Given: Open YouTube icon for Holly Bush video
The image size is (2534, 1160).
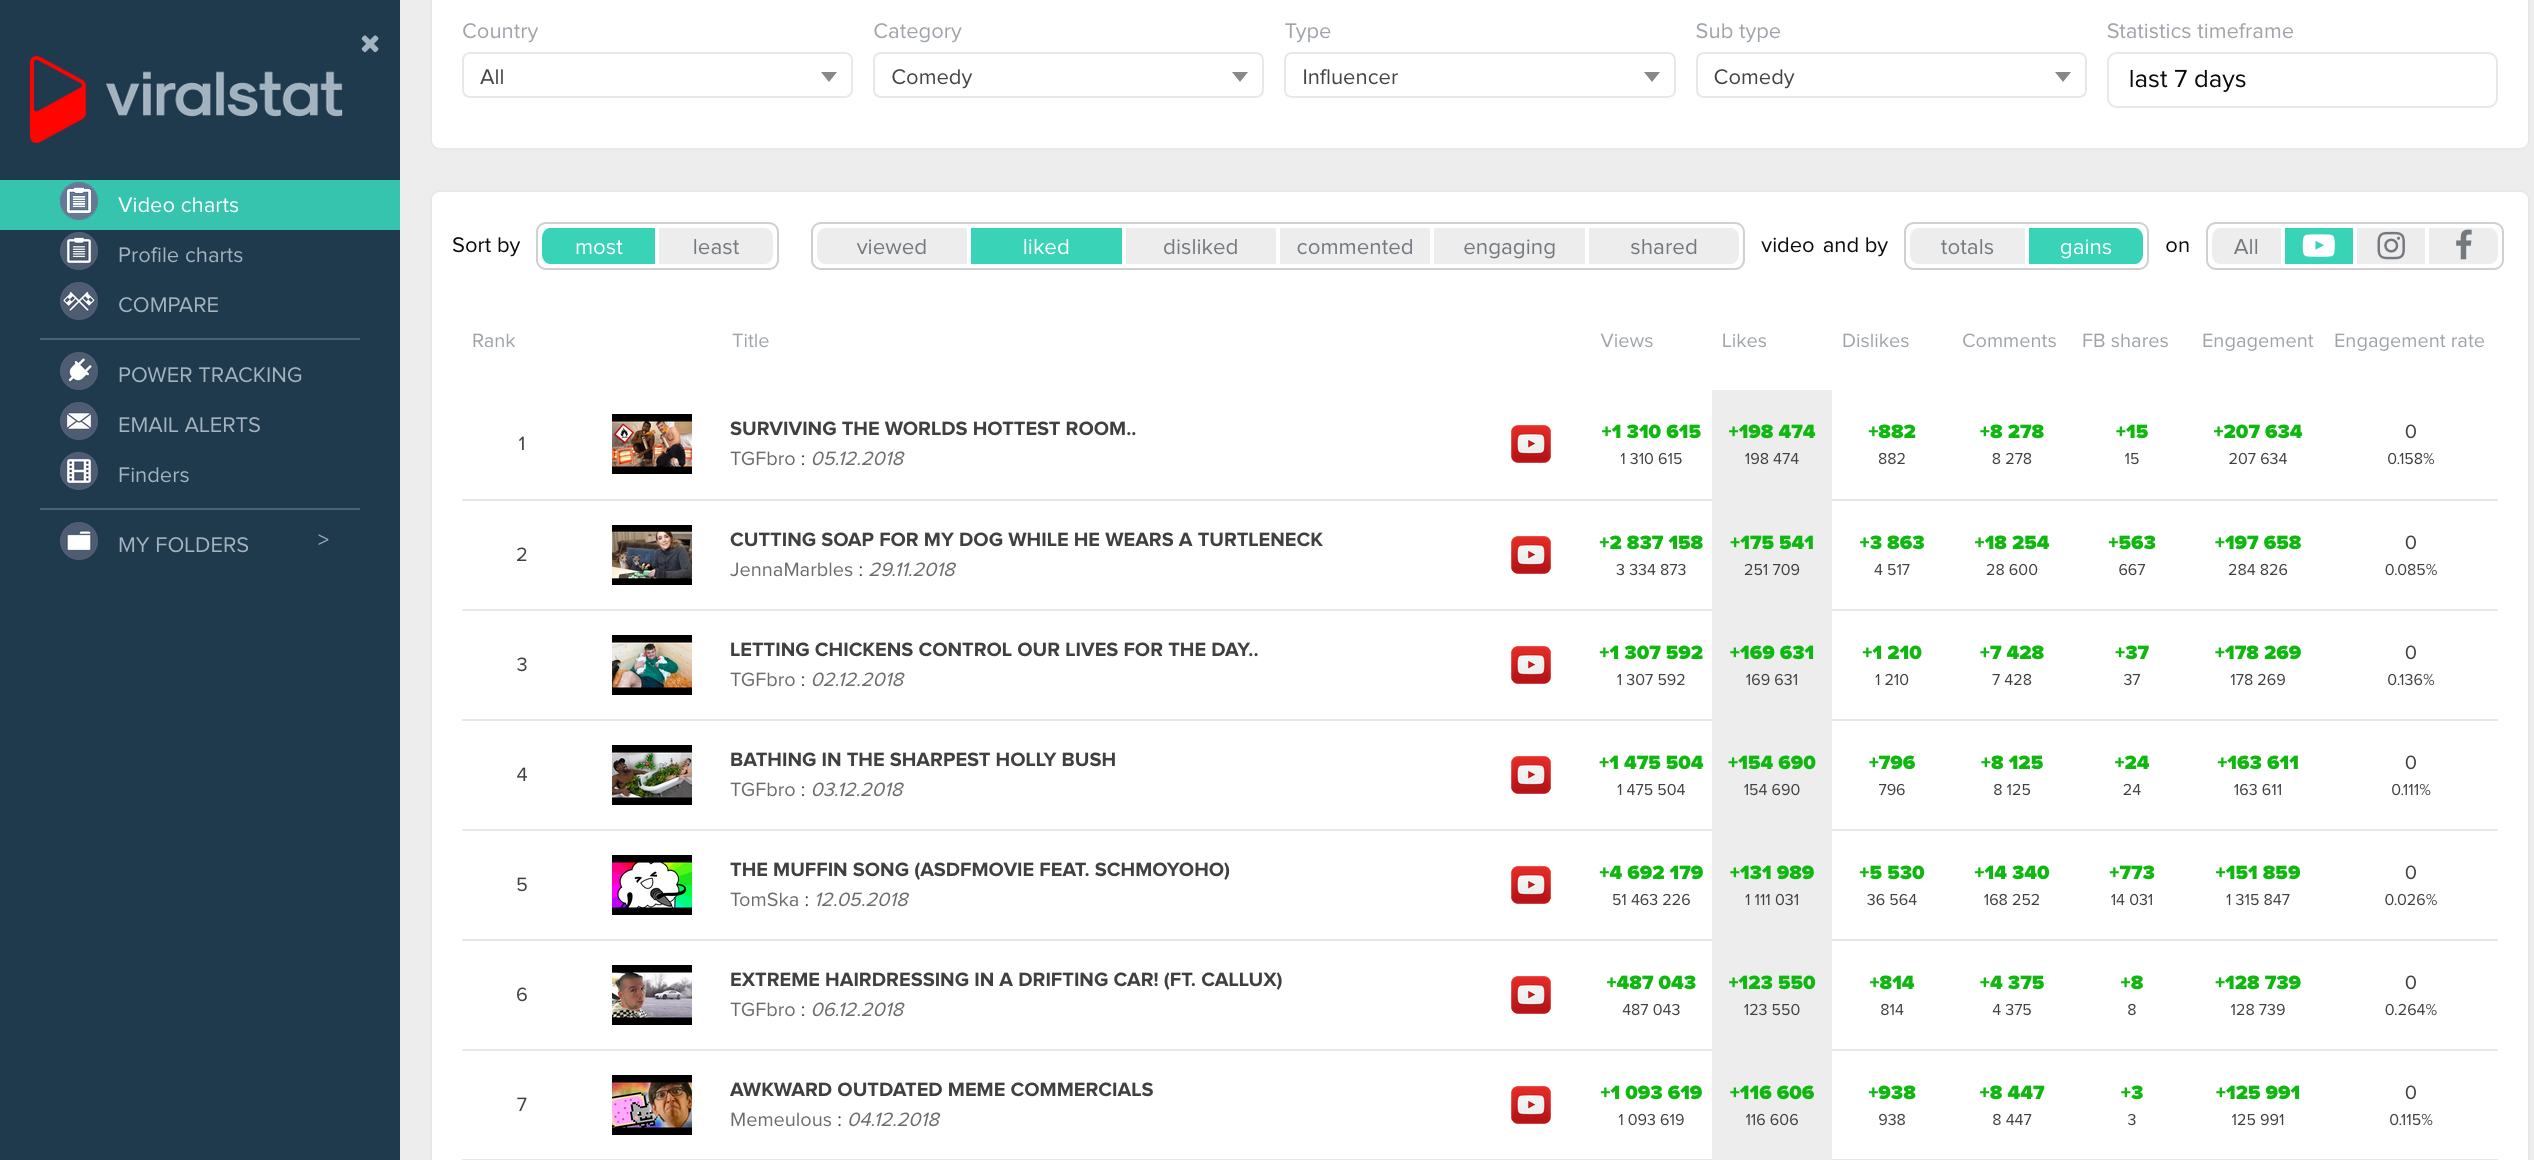Looking at the screenshot, I should coord(1530,774).
